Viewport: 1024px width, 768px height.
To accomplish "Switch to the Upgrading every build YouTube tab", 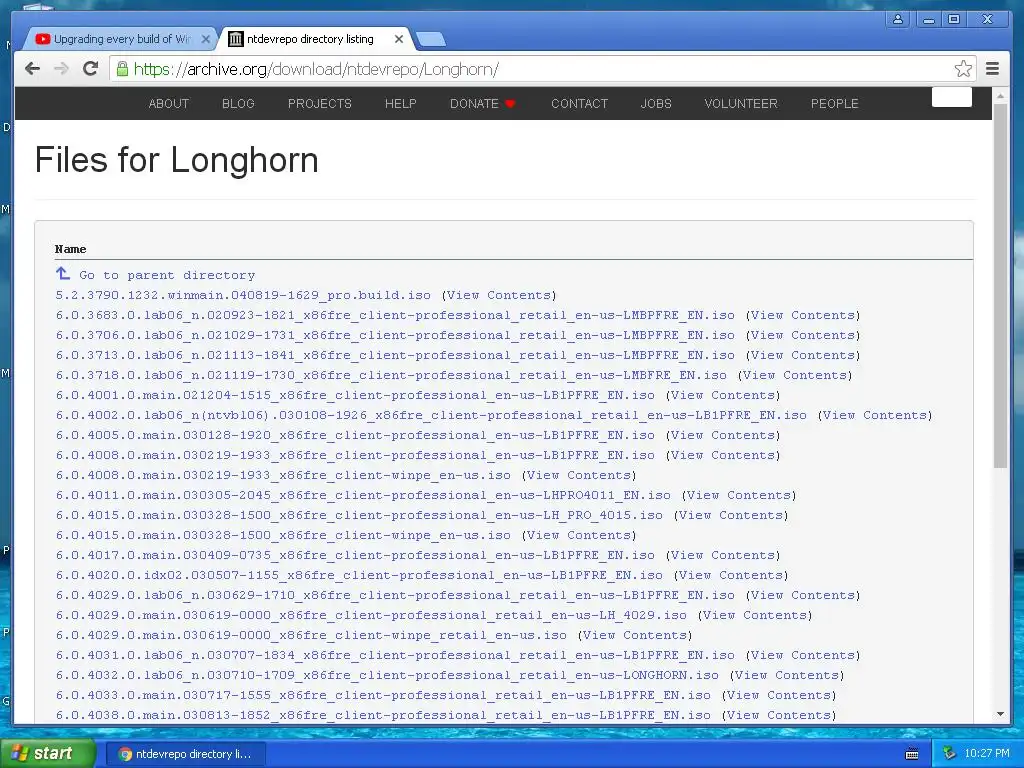I will coord(123,39).
